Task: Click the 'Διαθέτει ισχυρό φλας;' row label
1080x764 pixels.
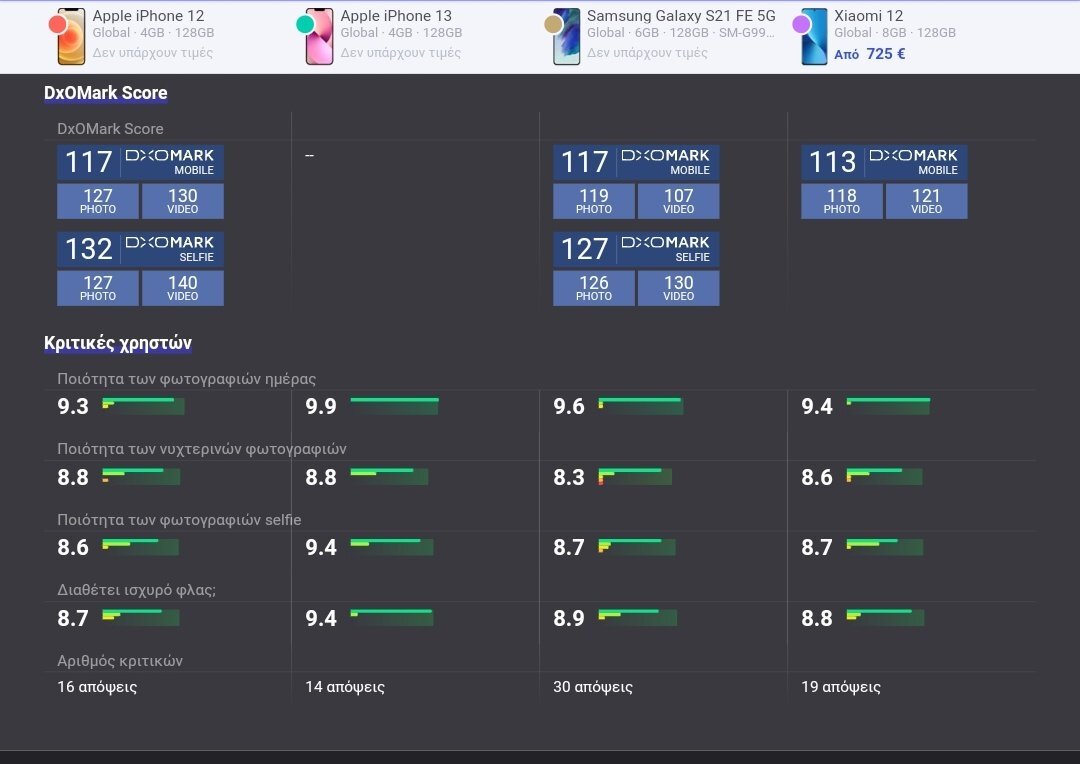Action: tap(136, 590)
